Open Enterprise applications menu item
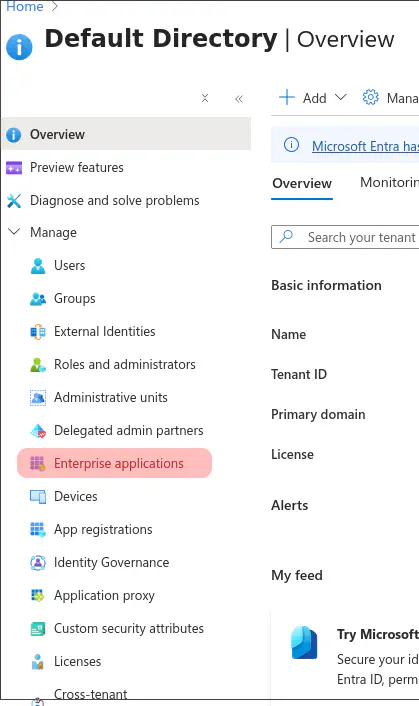The width and height of the screenshot is (419, 706). click(114, 463)
